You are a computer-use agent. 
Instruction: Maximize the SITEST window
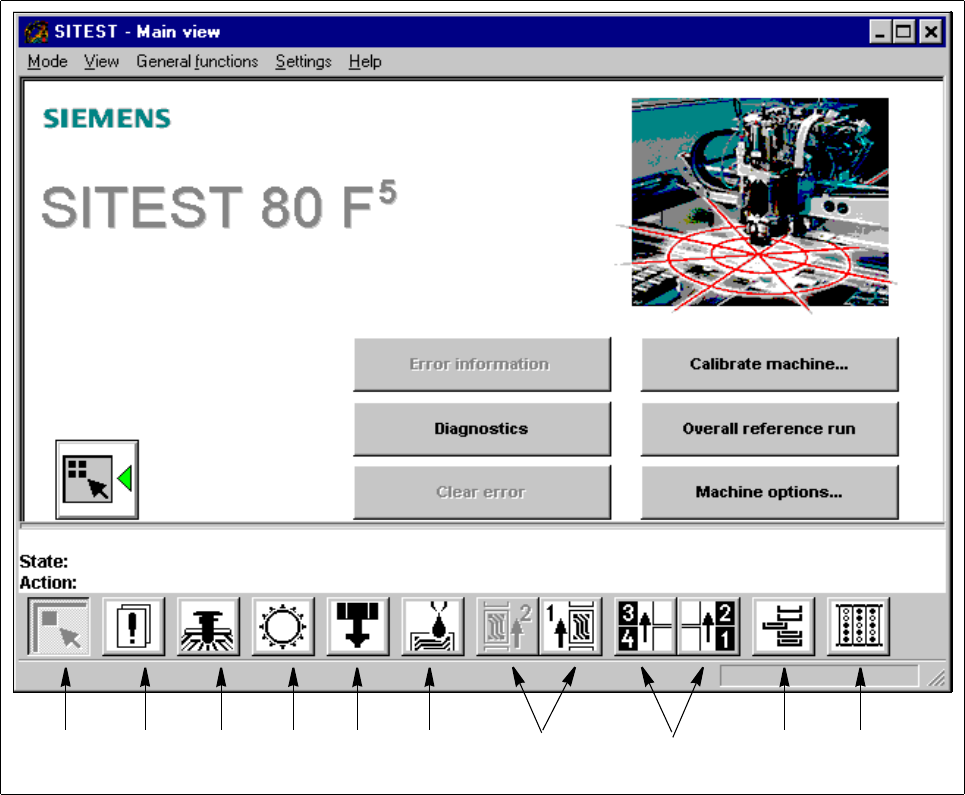[x=905, y=32]
